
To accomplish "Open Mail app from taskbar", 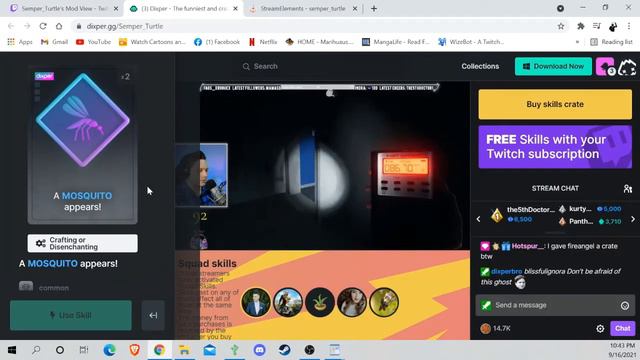I will (210, 350).
